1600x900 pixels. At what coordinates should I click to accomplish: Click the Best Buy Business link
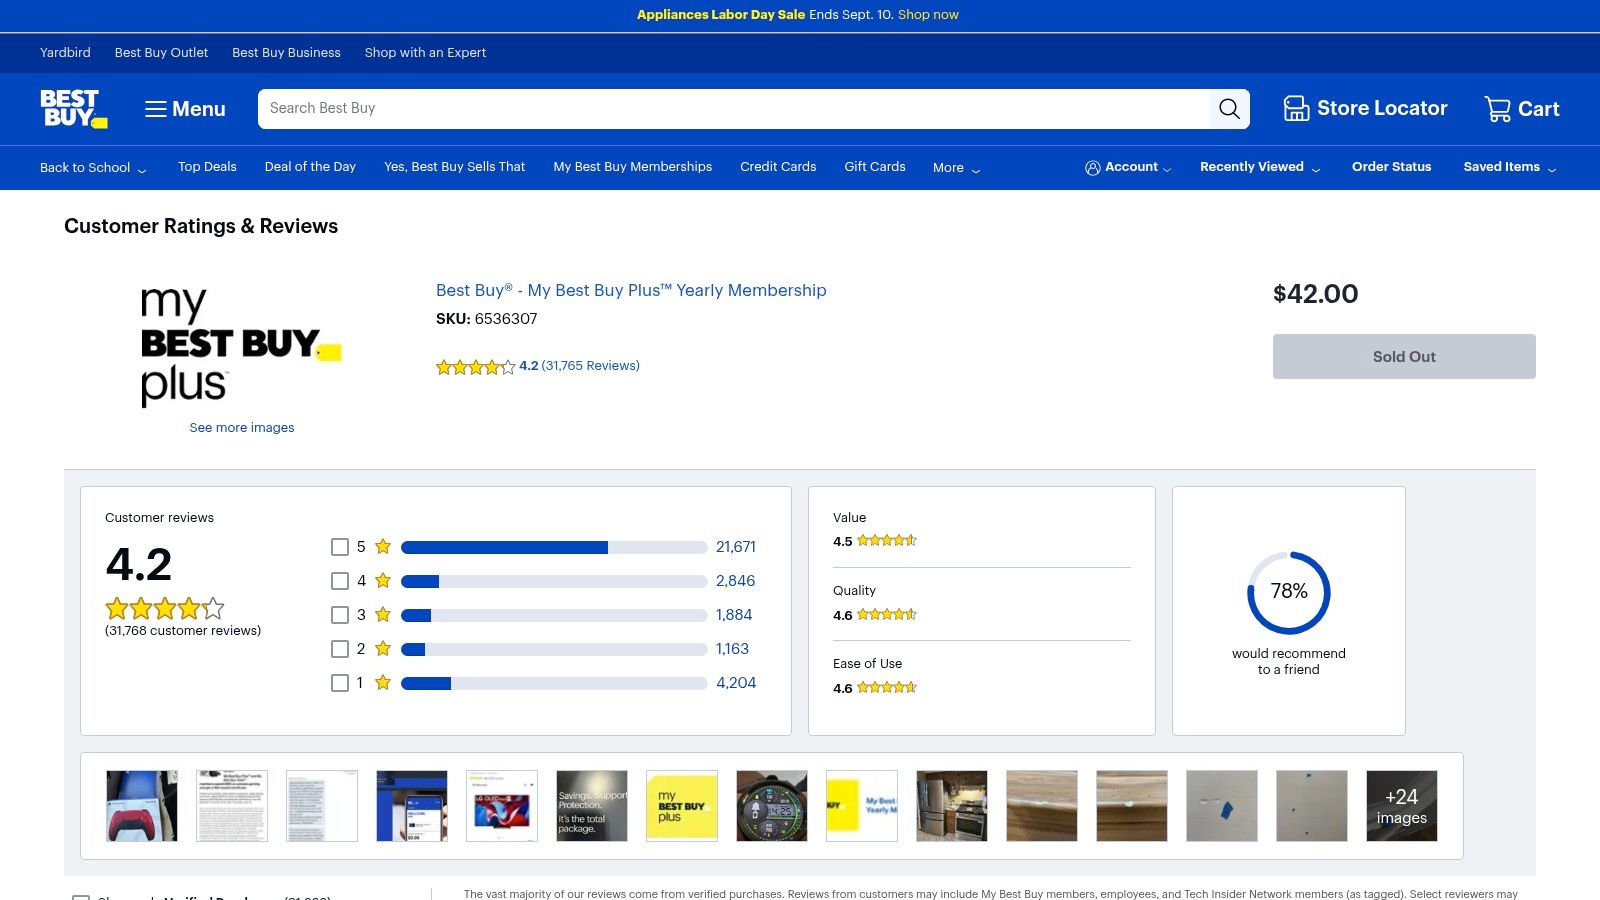pos(286,53)
